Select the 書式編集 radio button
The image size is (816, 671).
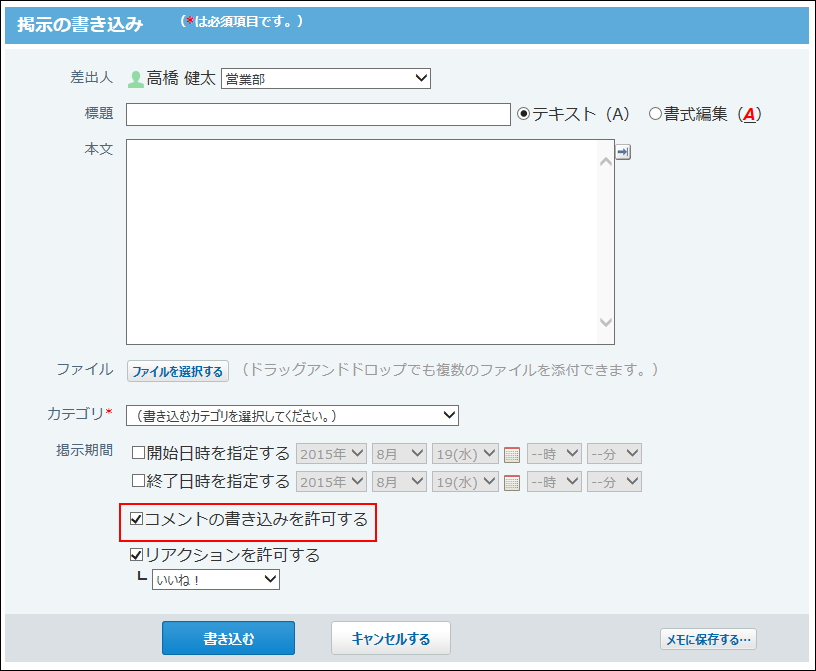(x=655, y=113)
